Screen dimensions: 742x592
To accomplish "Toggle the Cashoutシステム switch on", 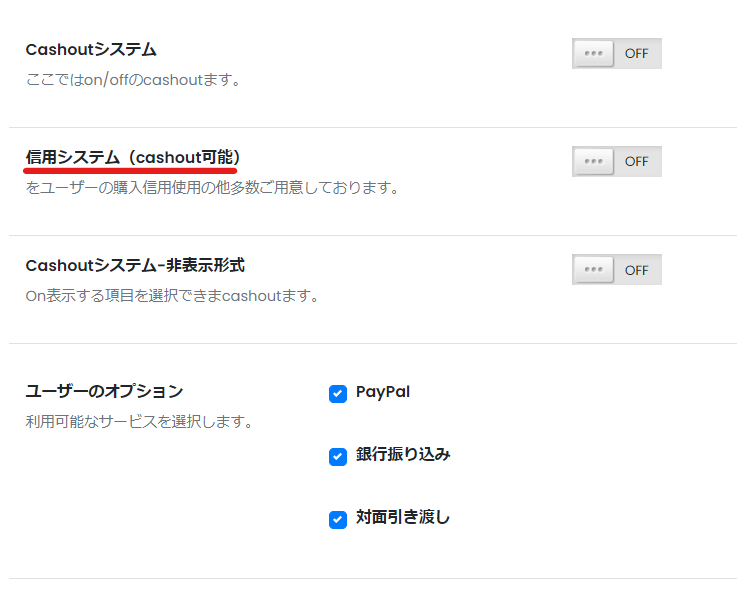I will point(617,53).
